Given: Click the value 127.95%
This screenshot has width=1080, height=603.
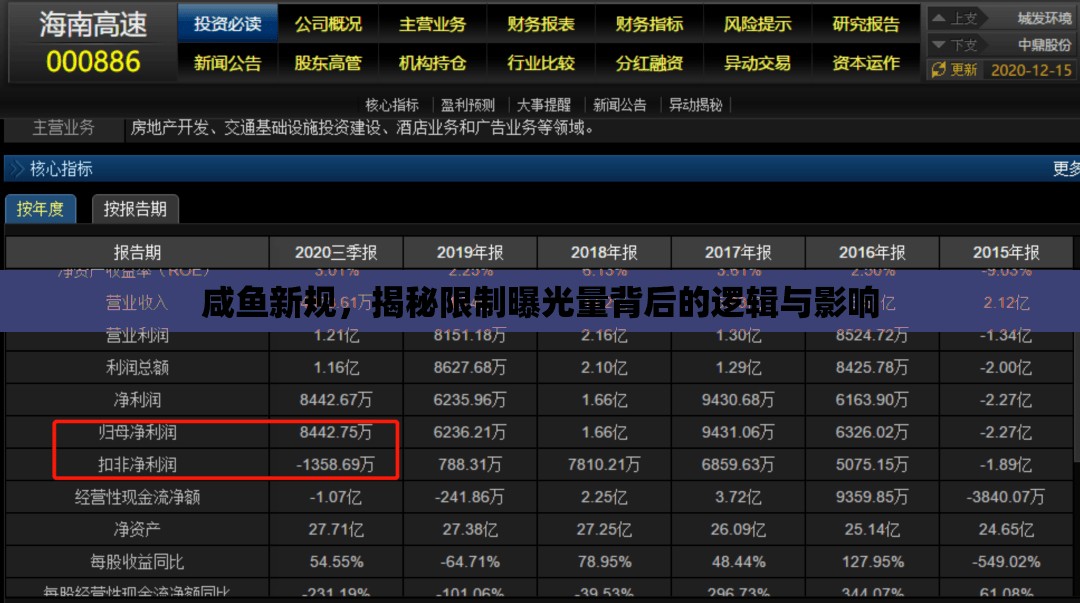Looking at the screenshot, I should pos(872,562).
